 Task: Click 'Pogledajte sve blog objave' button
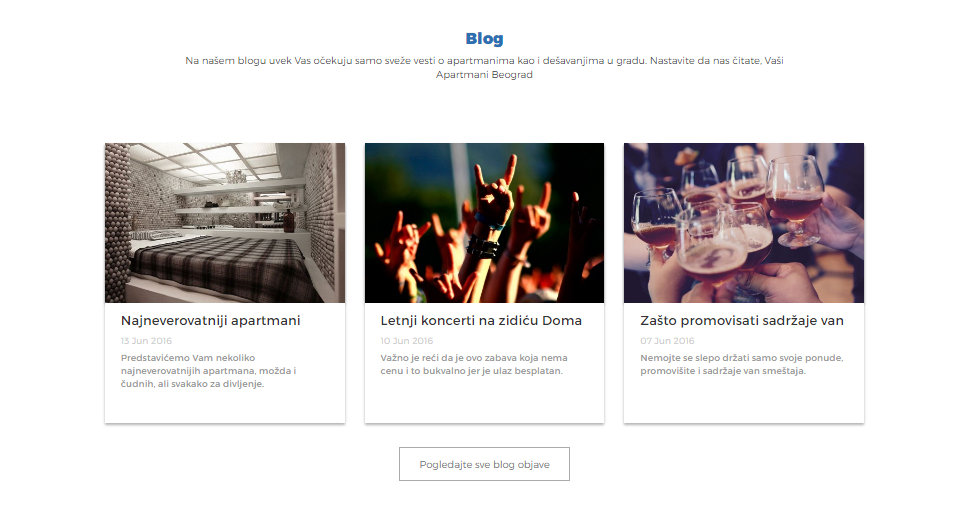point(484,464)
